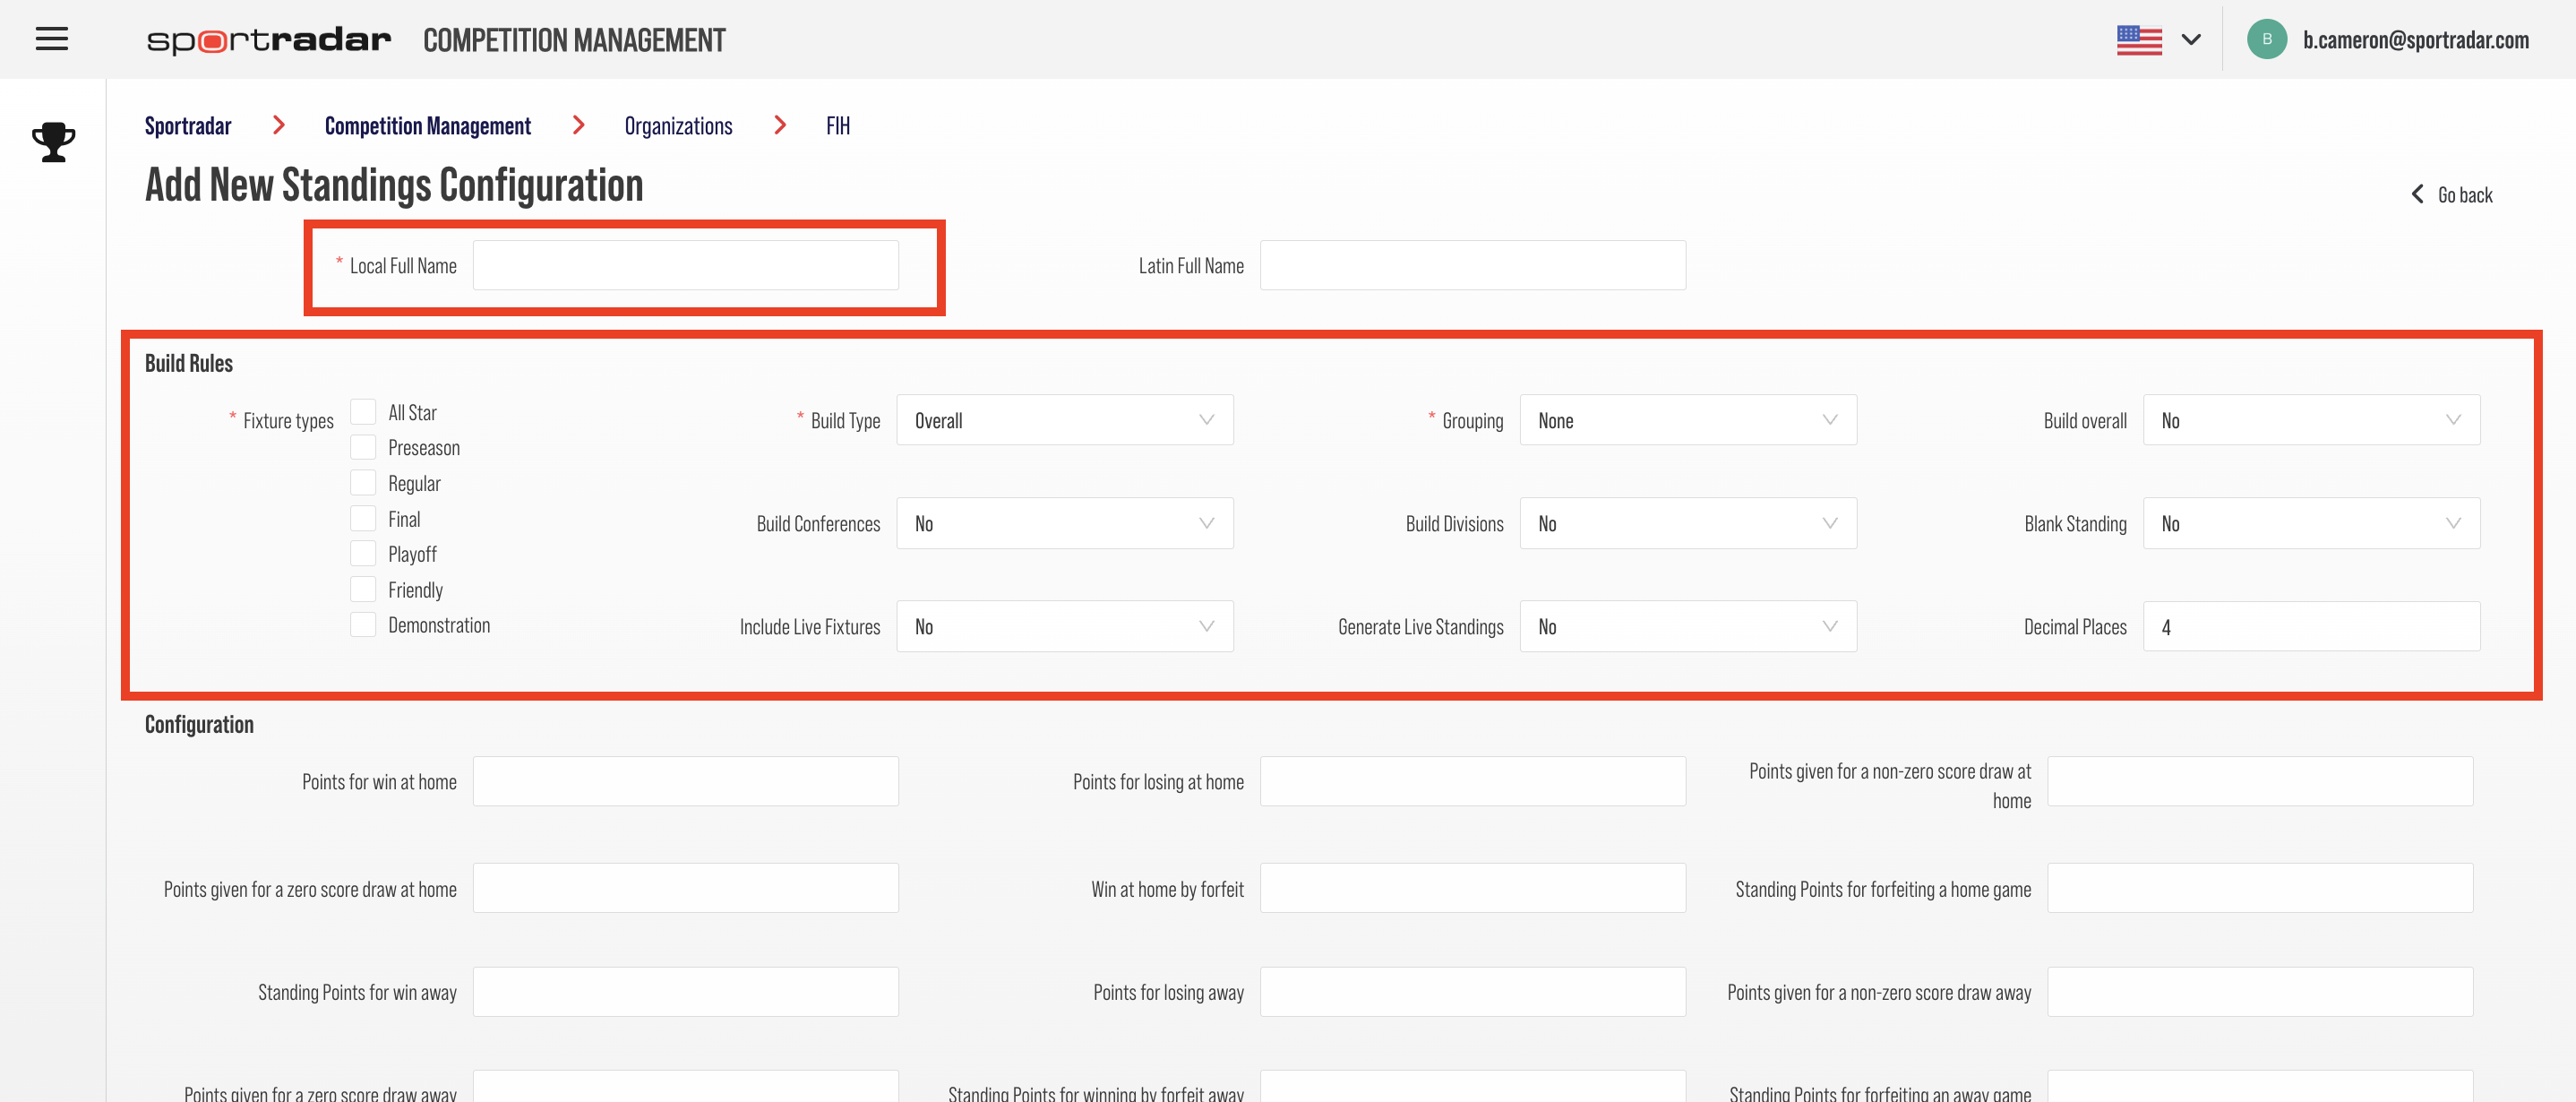This screenshot has height=1102, width=2576.
Task: Click the Decimal Places field
Action: click(x=2311, y=626)
